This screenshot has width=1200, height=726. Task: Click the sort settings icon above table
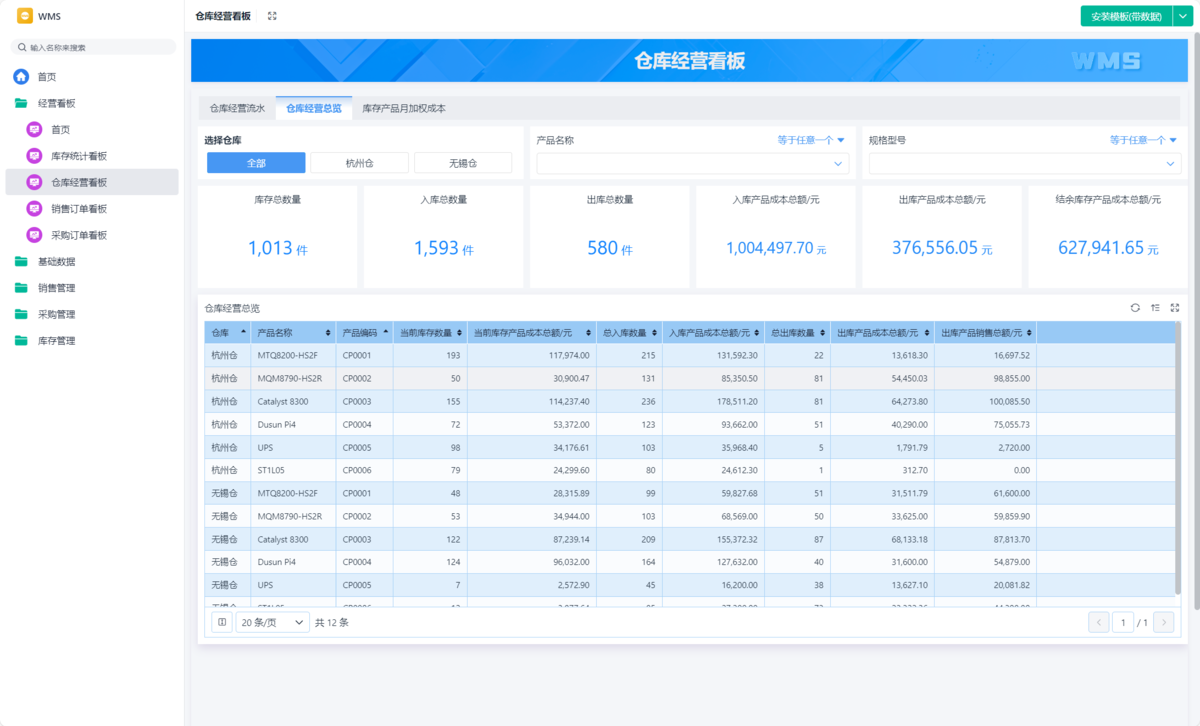coord(1155,308)
